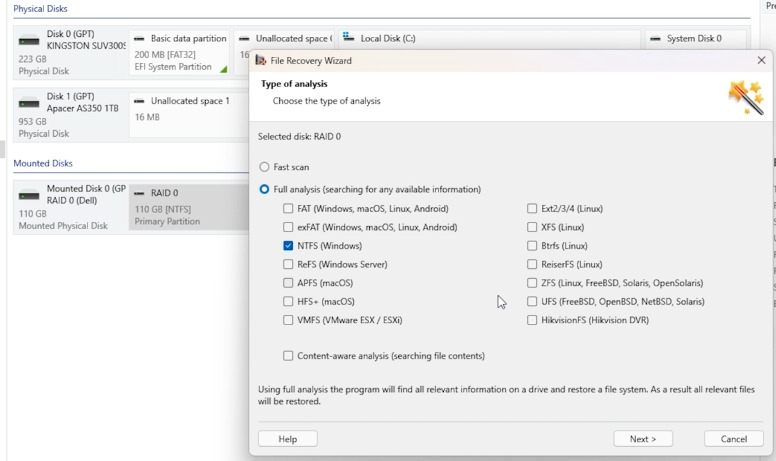Click the '953 GB' size under Disk 1
This screenshot has width=776, height=461.
click(x=33, y=121)
